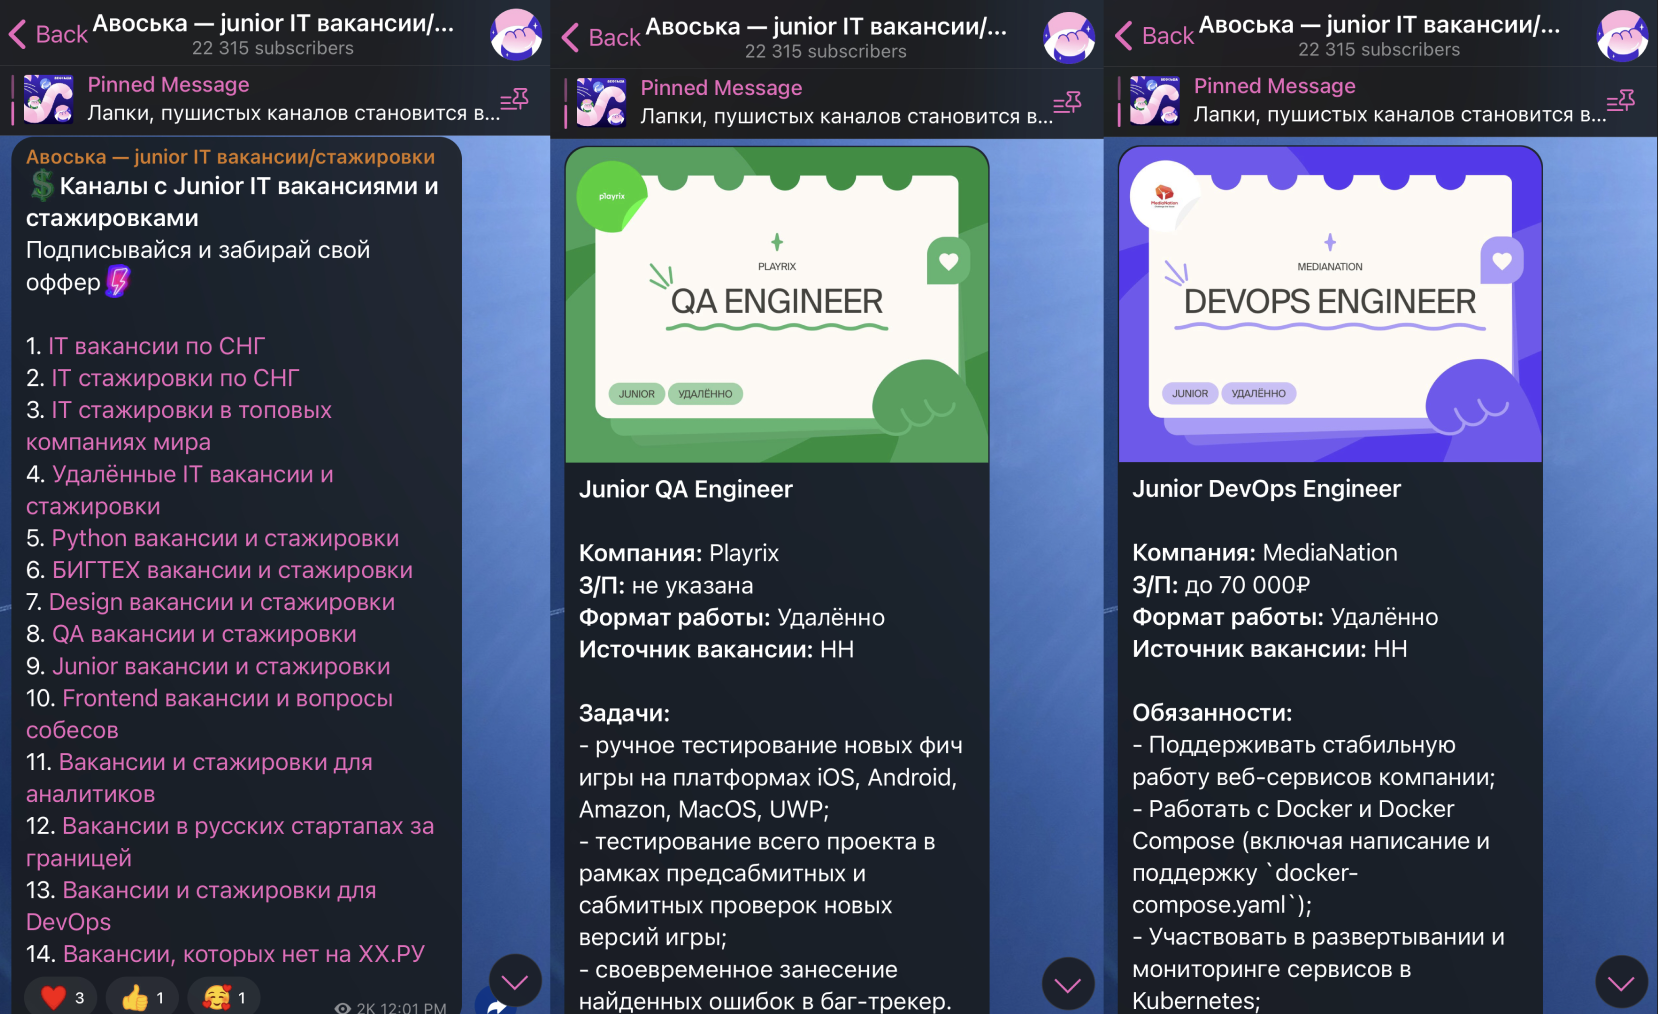Screen dimensions: 1658x1014
Task: Tap JUNIOR tag on QA Engineer card
Action: (x=636, y=394)
